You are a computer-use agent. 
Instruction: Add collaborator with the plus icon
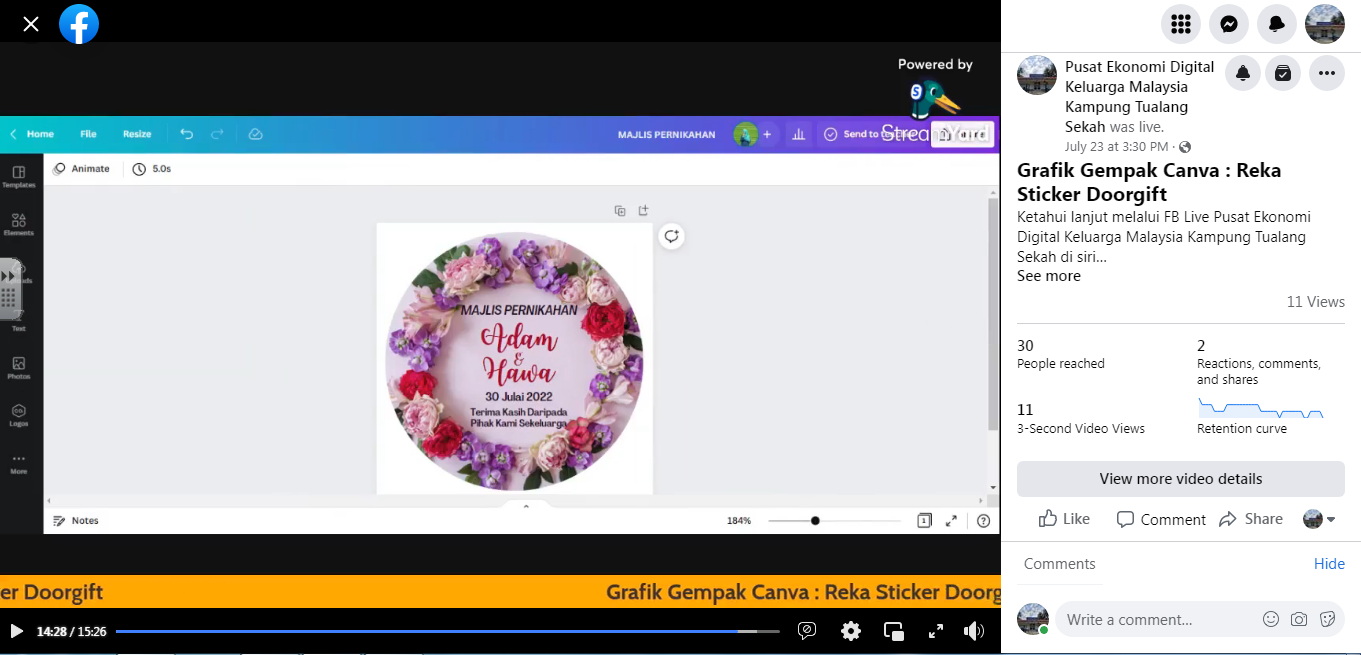point(767,134)
